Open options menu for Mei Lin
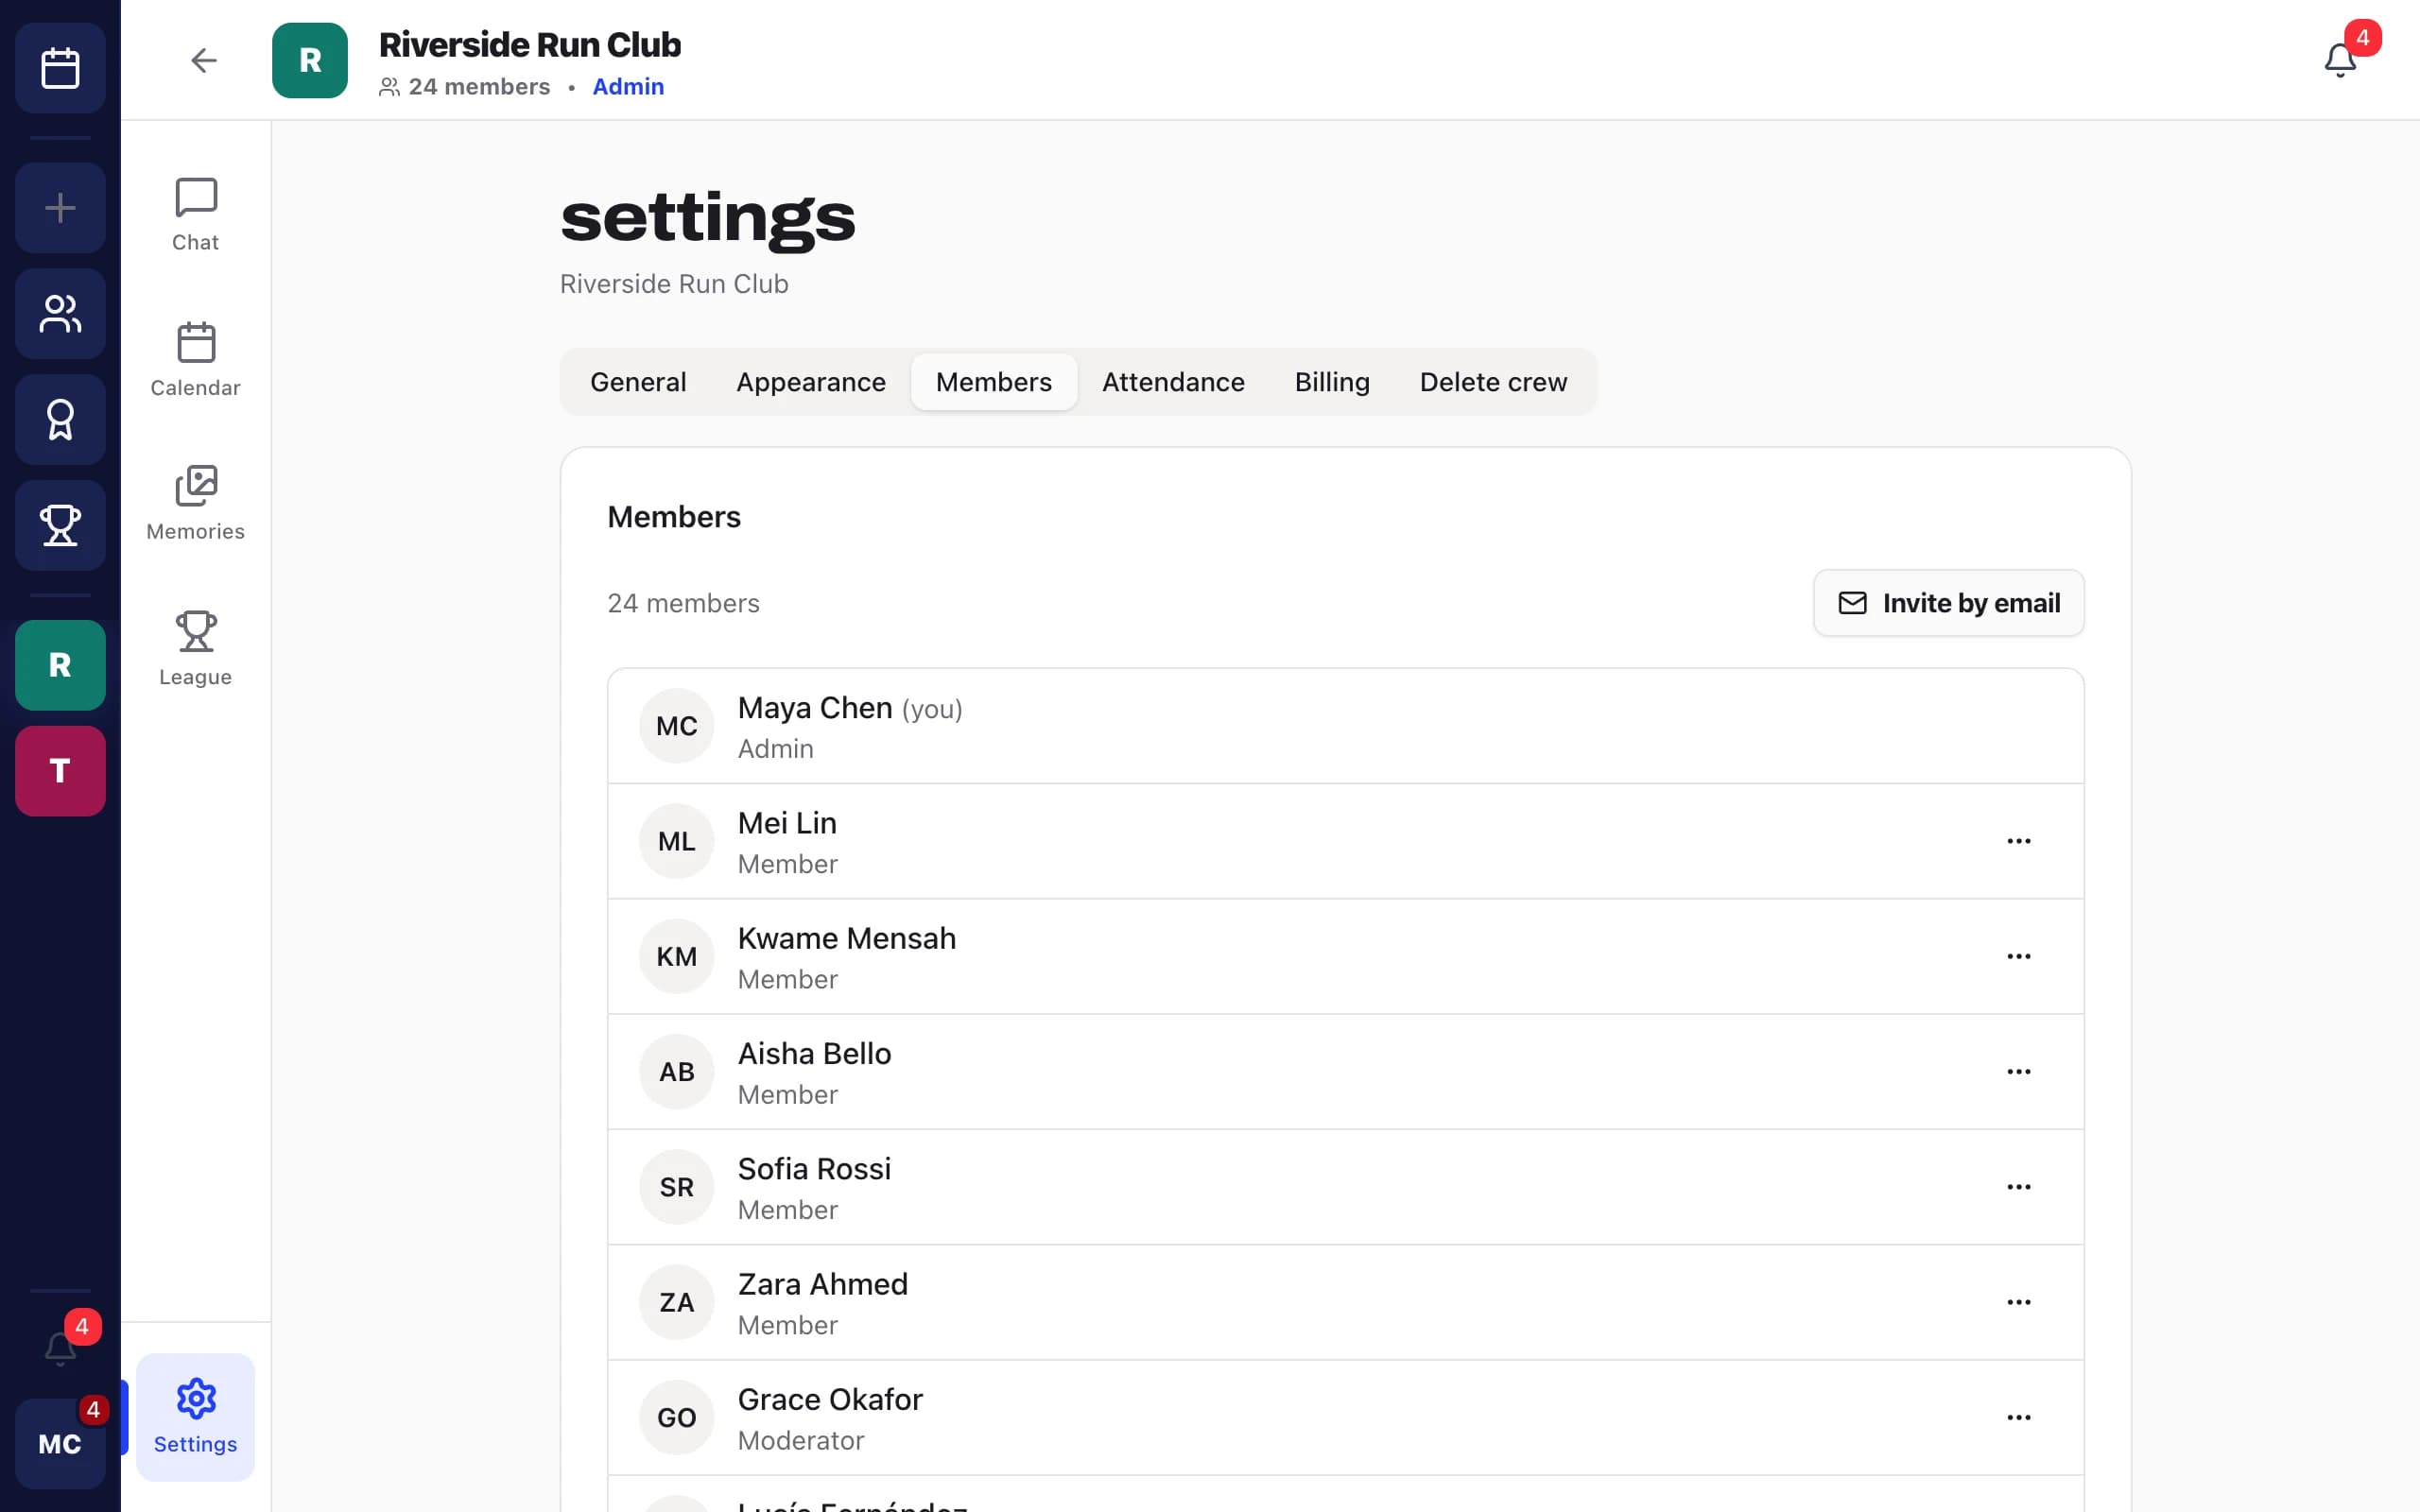The width and height of the screenshot is (2420, 1512). (x=2019, y=841)
